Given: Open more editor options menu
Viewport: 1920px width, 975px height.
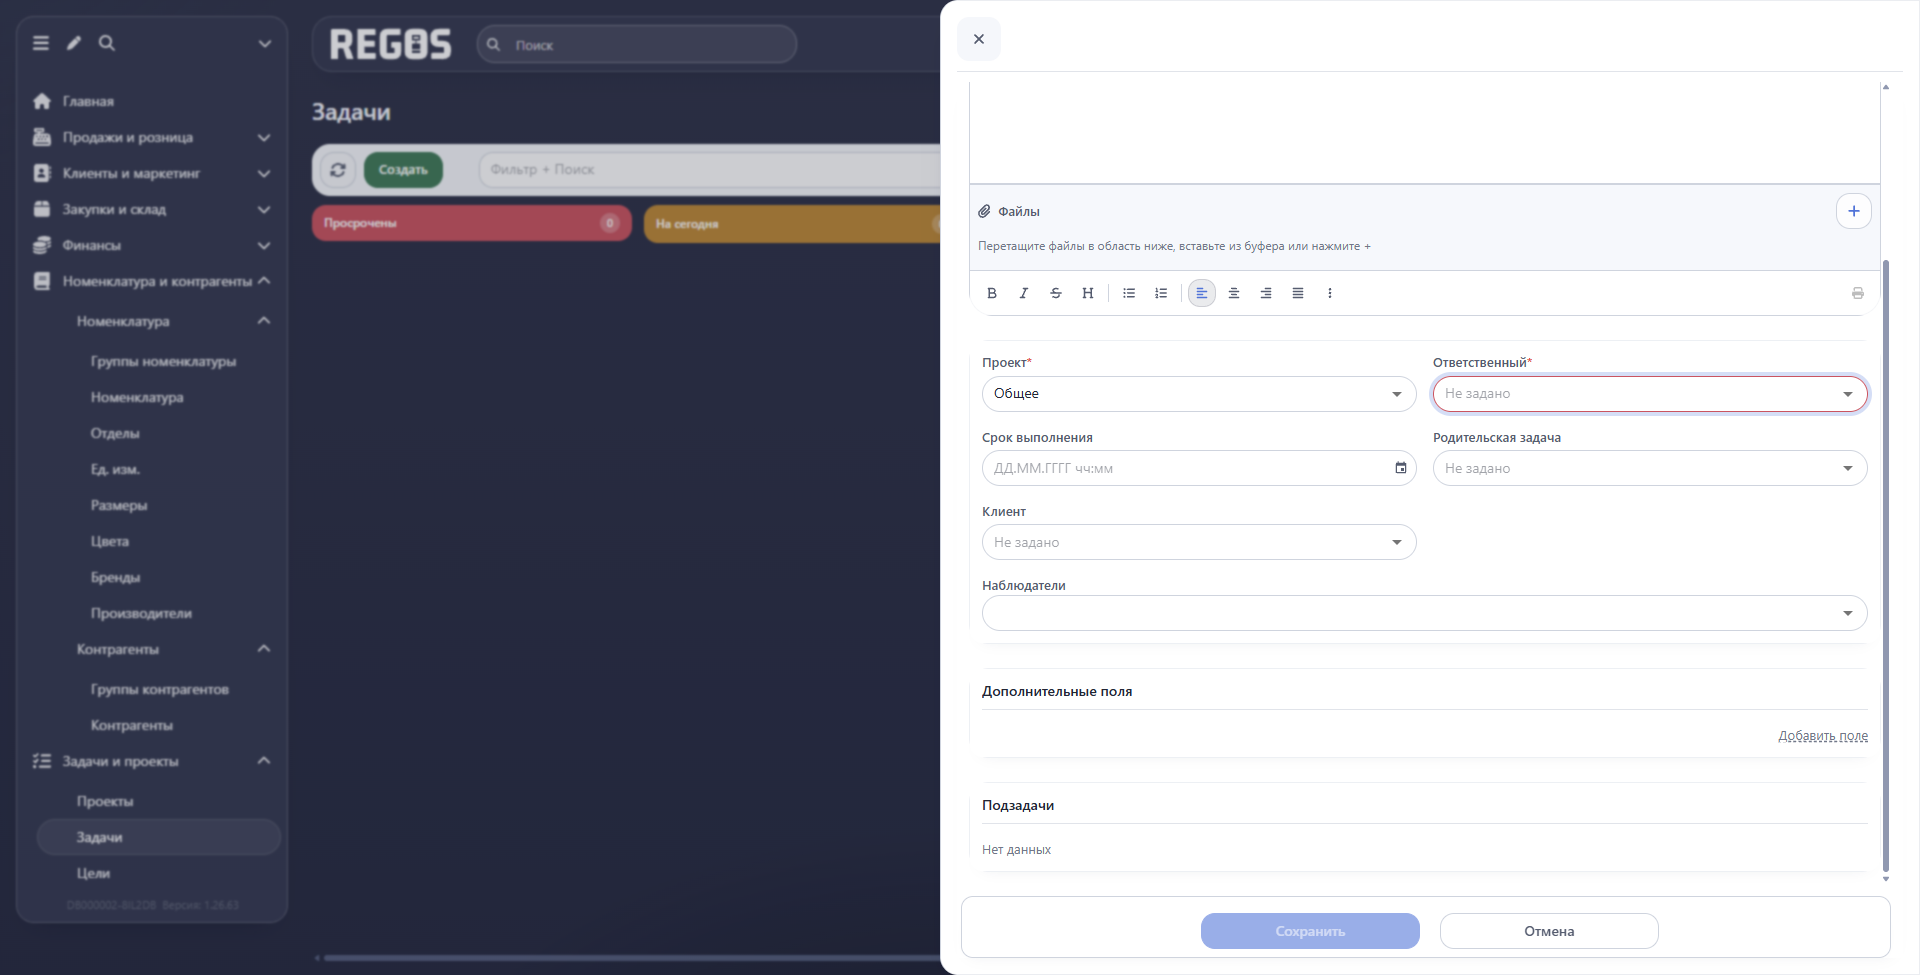Looking at the screenshot, I should (x=1330, y=293).
